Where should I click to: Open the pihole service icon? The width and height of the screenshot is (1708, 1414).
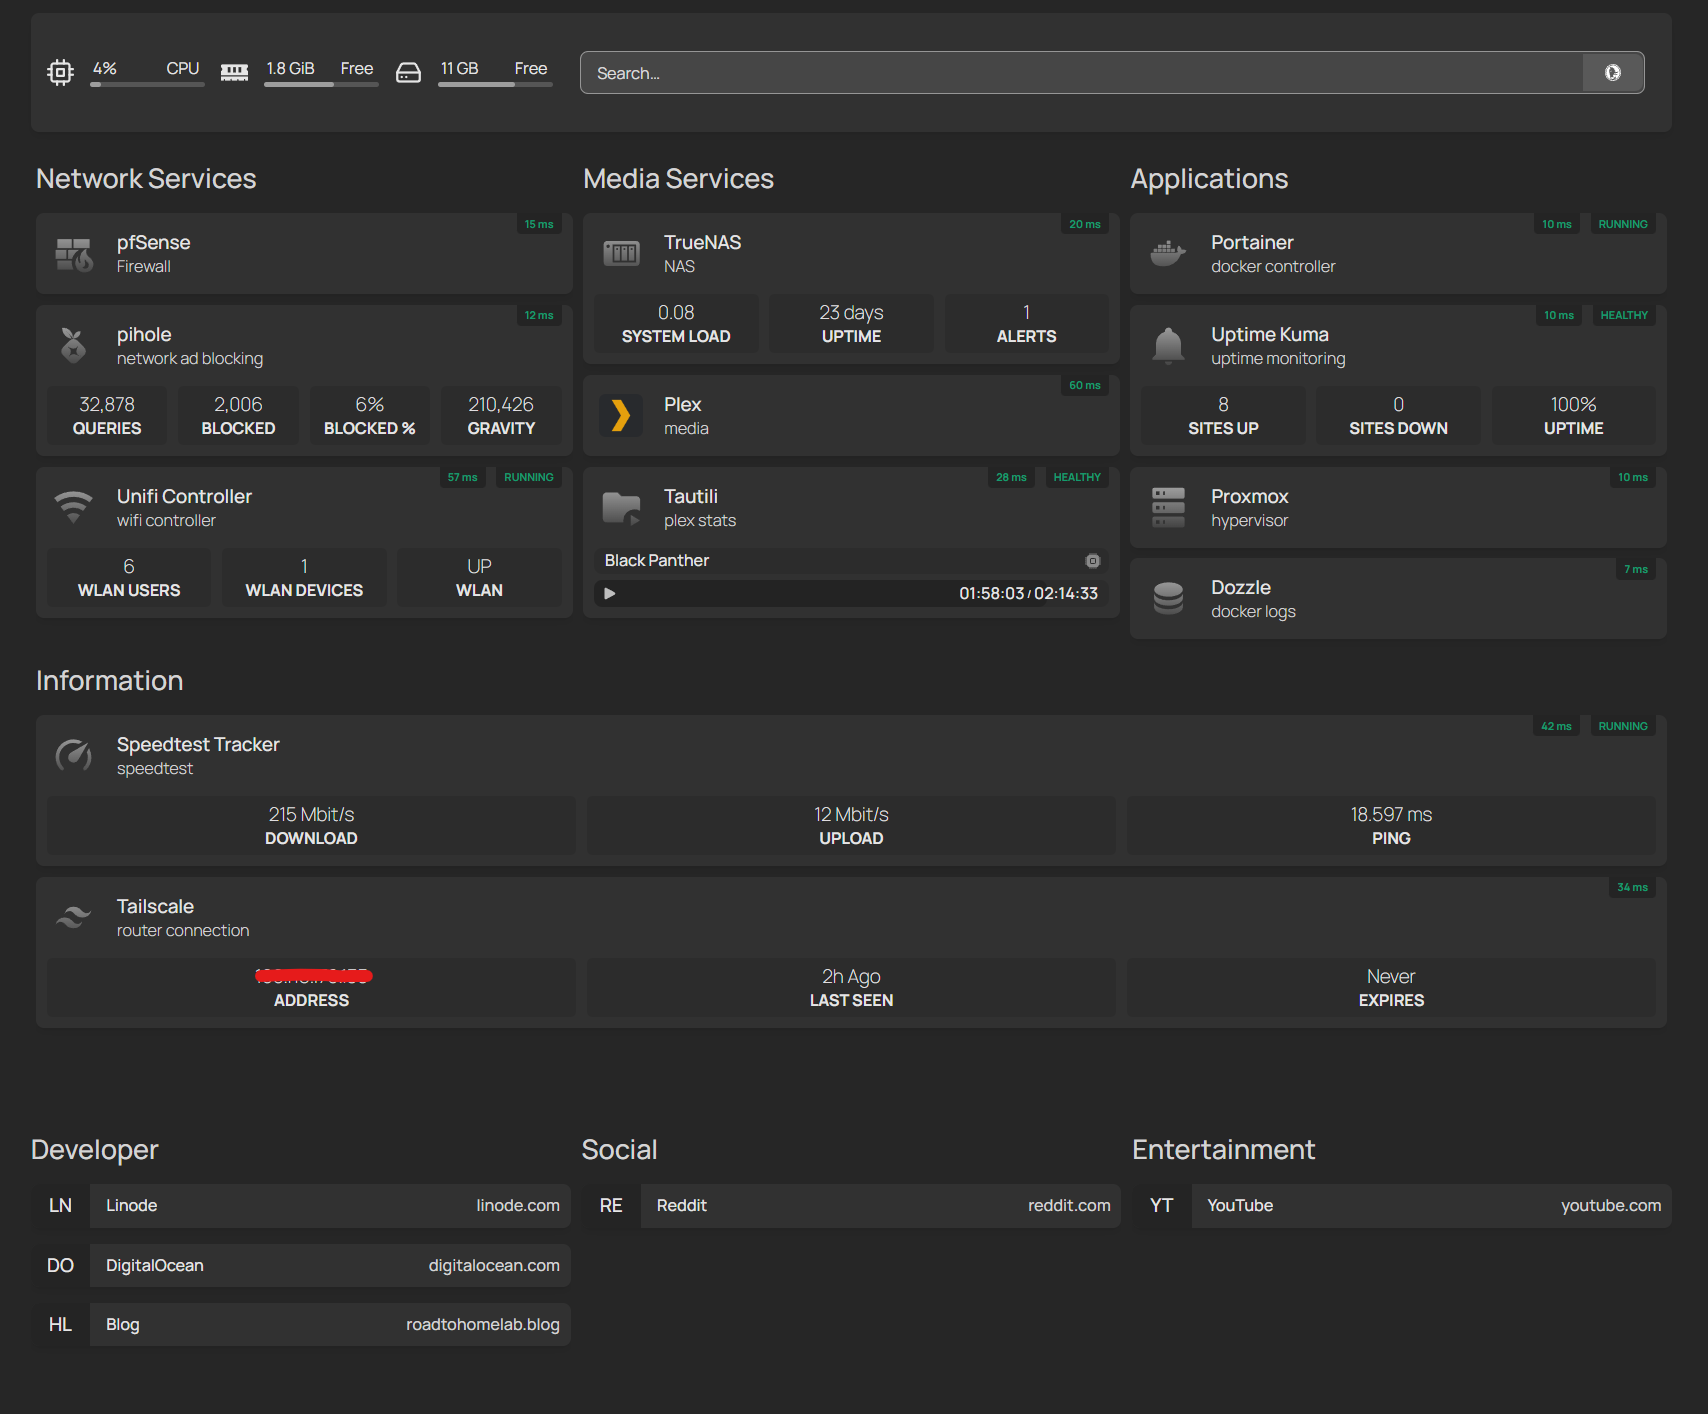(74, 346)
